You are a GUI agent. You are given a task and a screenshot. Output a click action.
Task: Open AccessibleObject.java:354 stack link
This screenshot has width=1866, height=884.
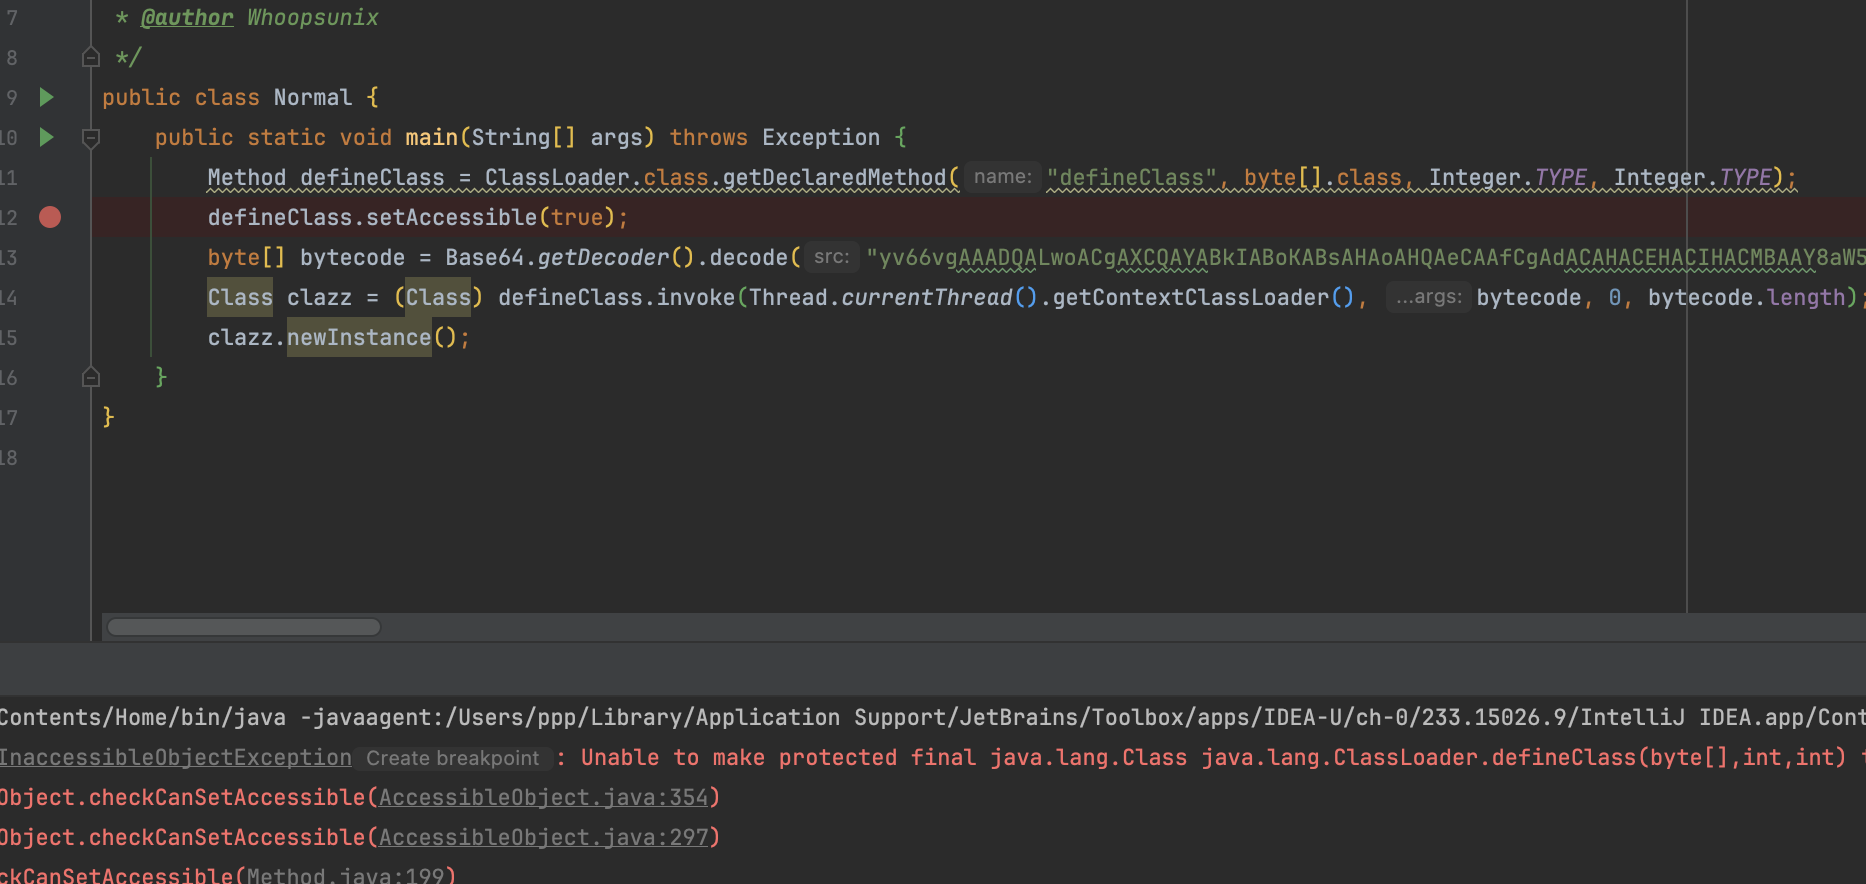pyautogui.click(x=543, y=798)
